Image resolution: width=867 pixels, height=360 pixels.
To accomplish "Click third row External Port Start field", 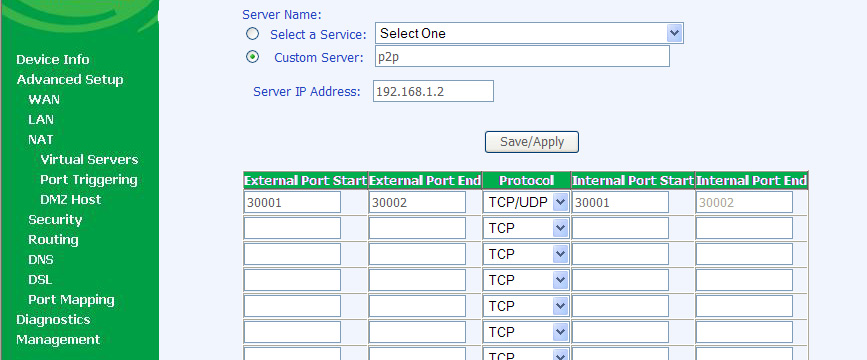I will tap(292, 254).
